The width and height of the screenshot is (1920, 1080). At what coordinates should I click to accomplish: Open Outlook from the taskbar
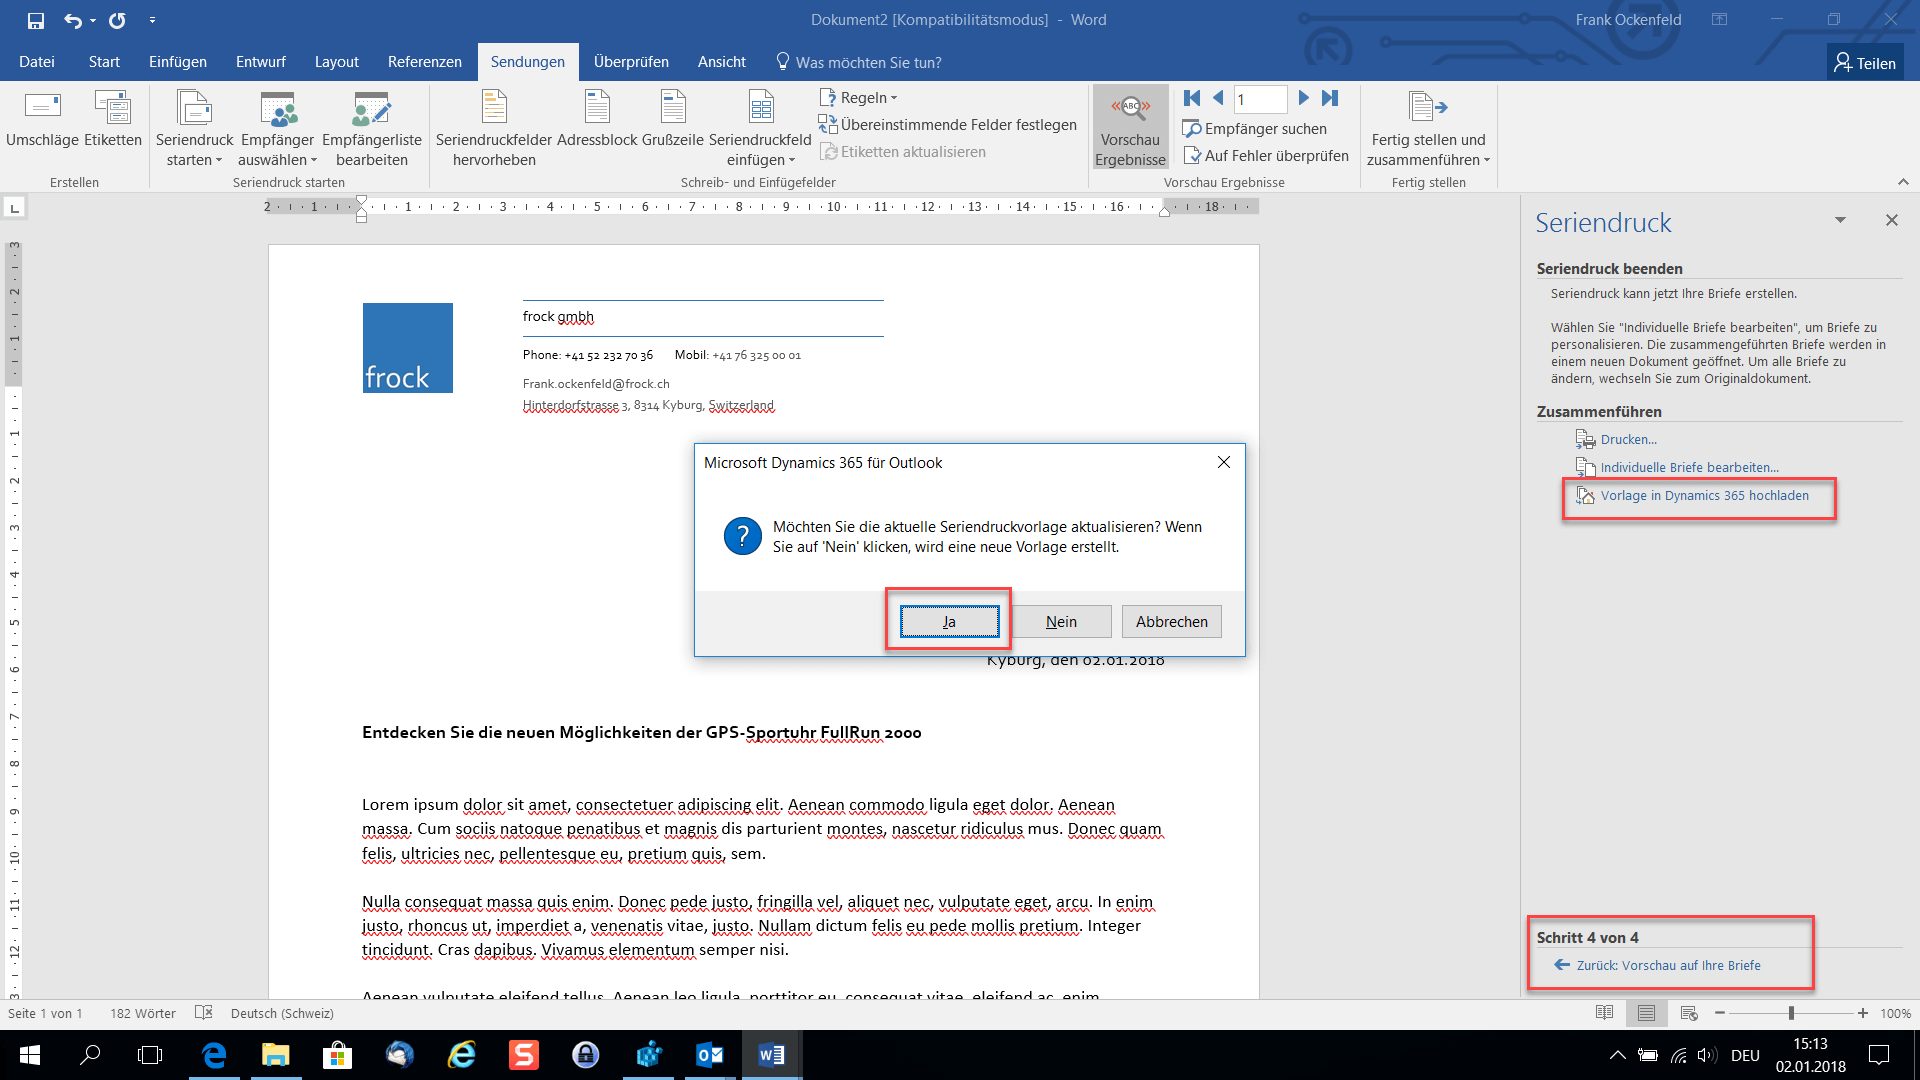tap(709, 1055)
